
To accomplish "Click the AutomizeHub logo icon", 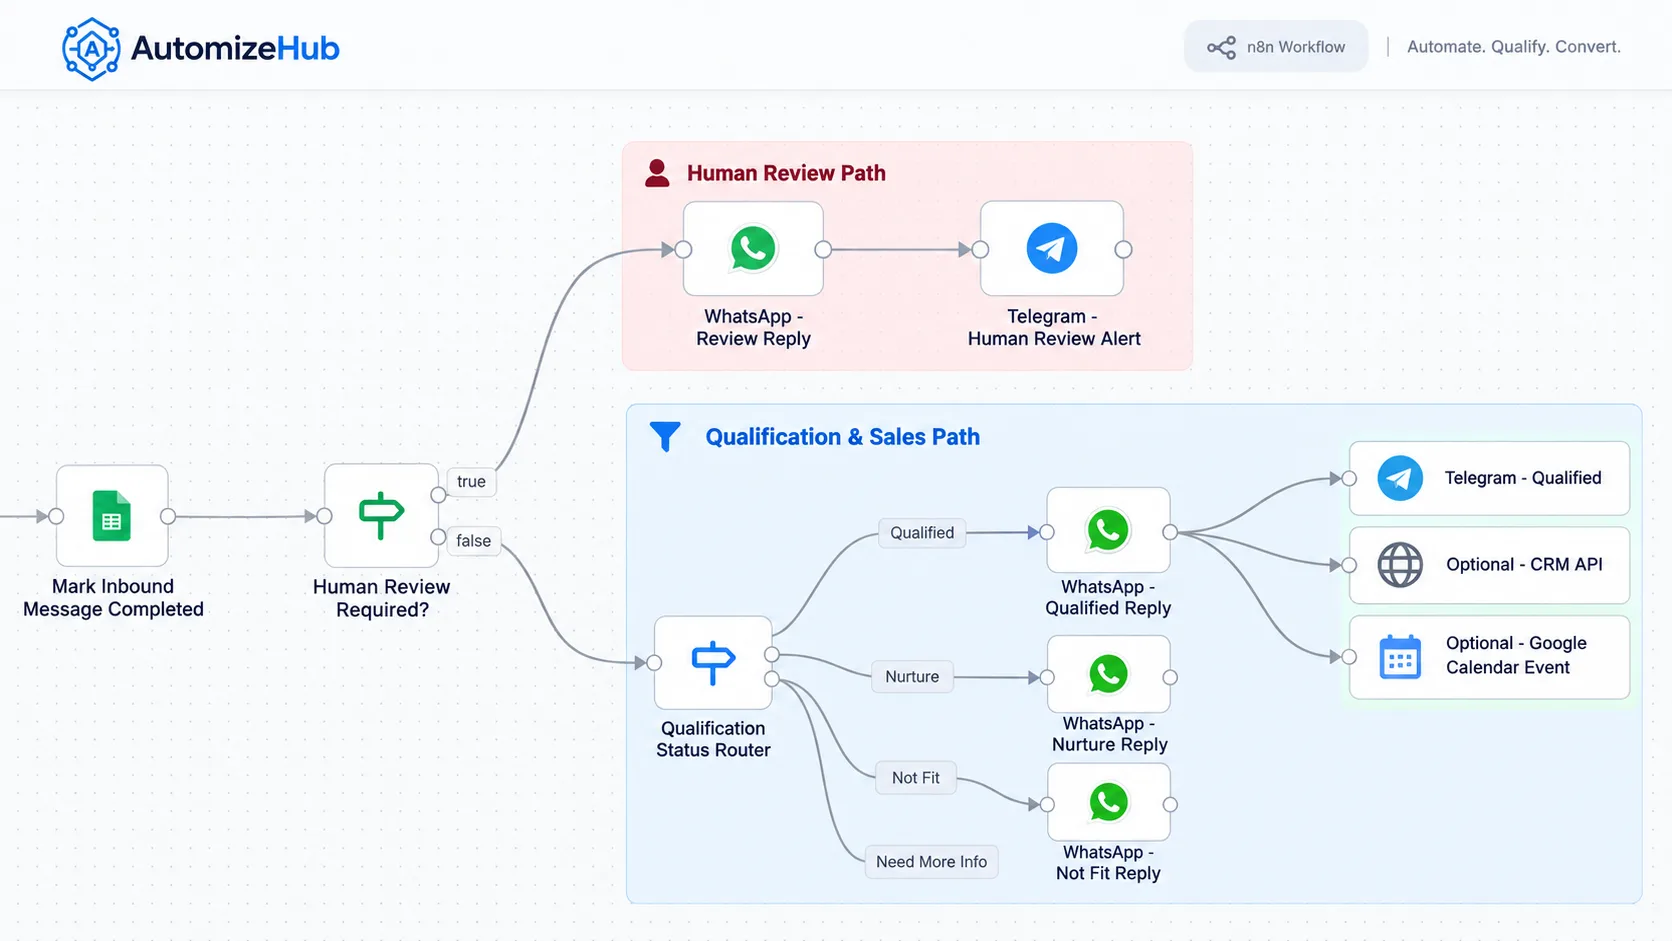I will tap(91, 48).
